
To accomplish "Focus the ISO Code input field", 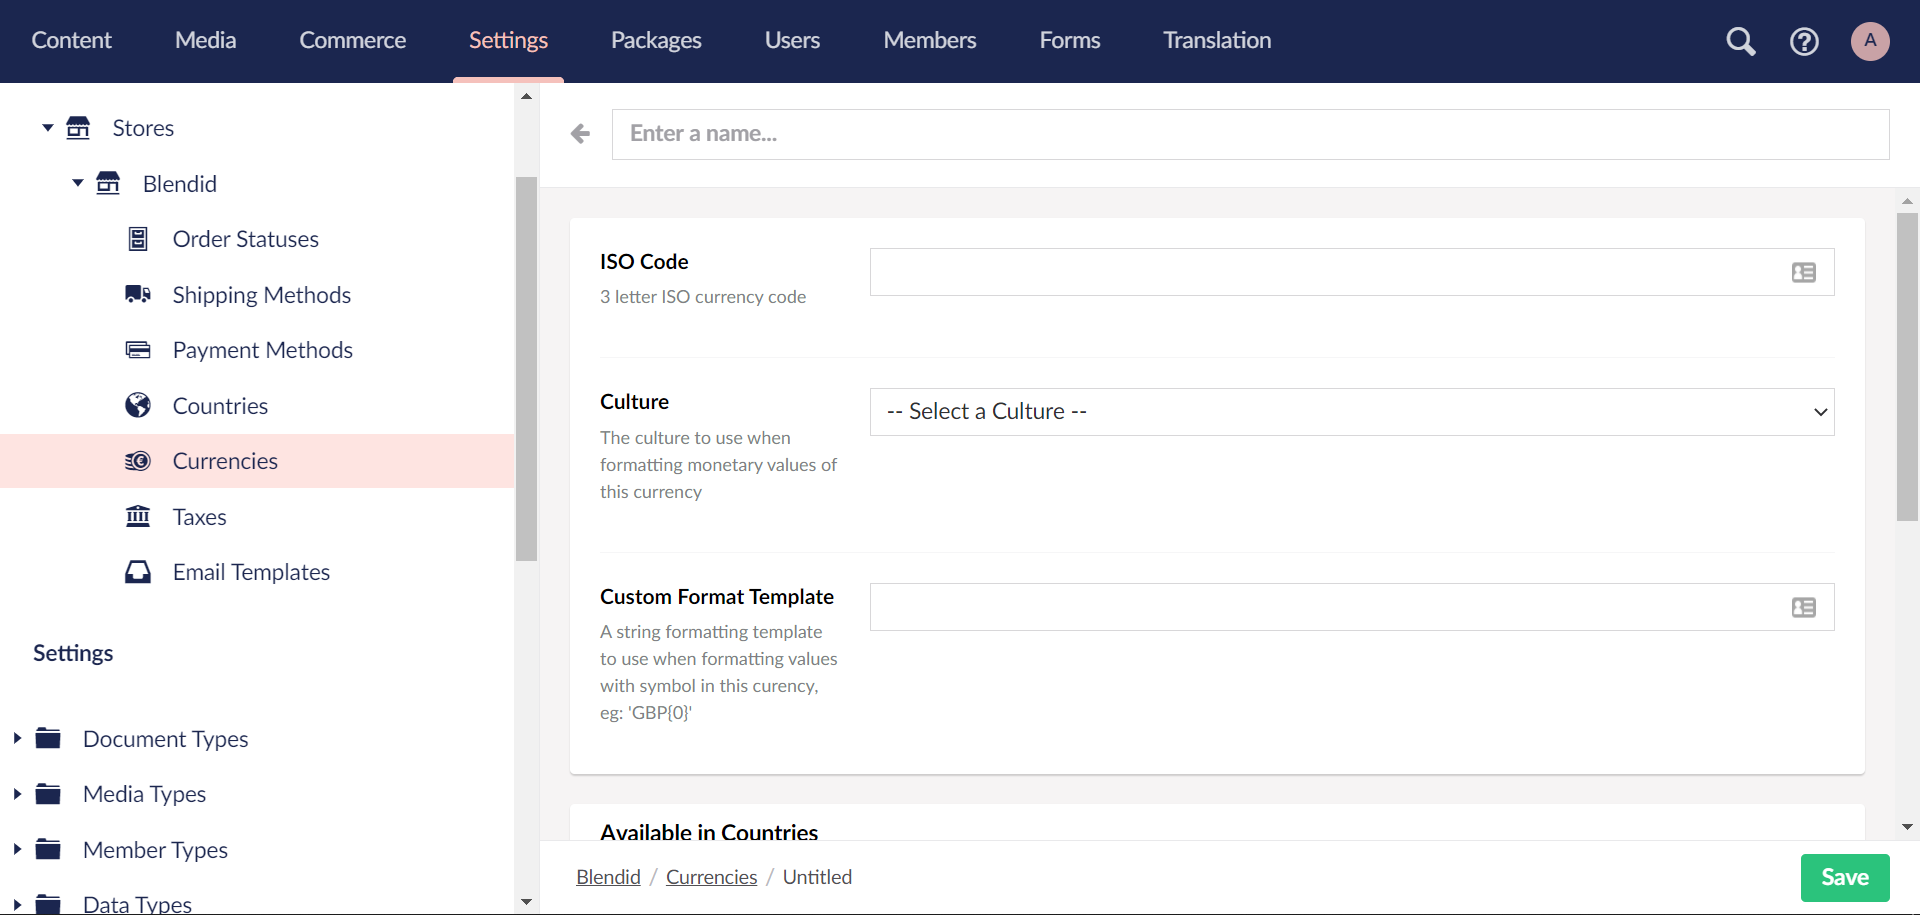I will point(1352,272).
